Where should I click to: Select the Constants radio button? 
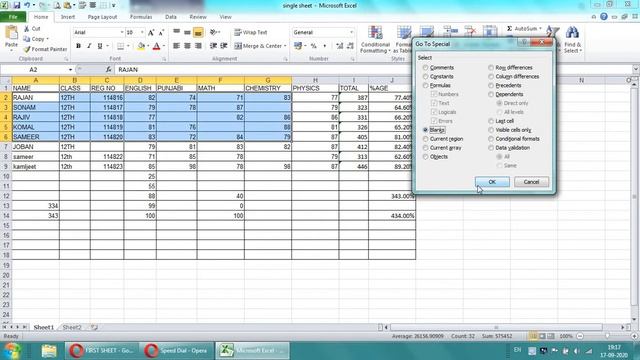pos(426,77)
